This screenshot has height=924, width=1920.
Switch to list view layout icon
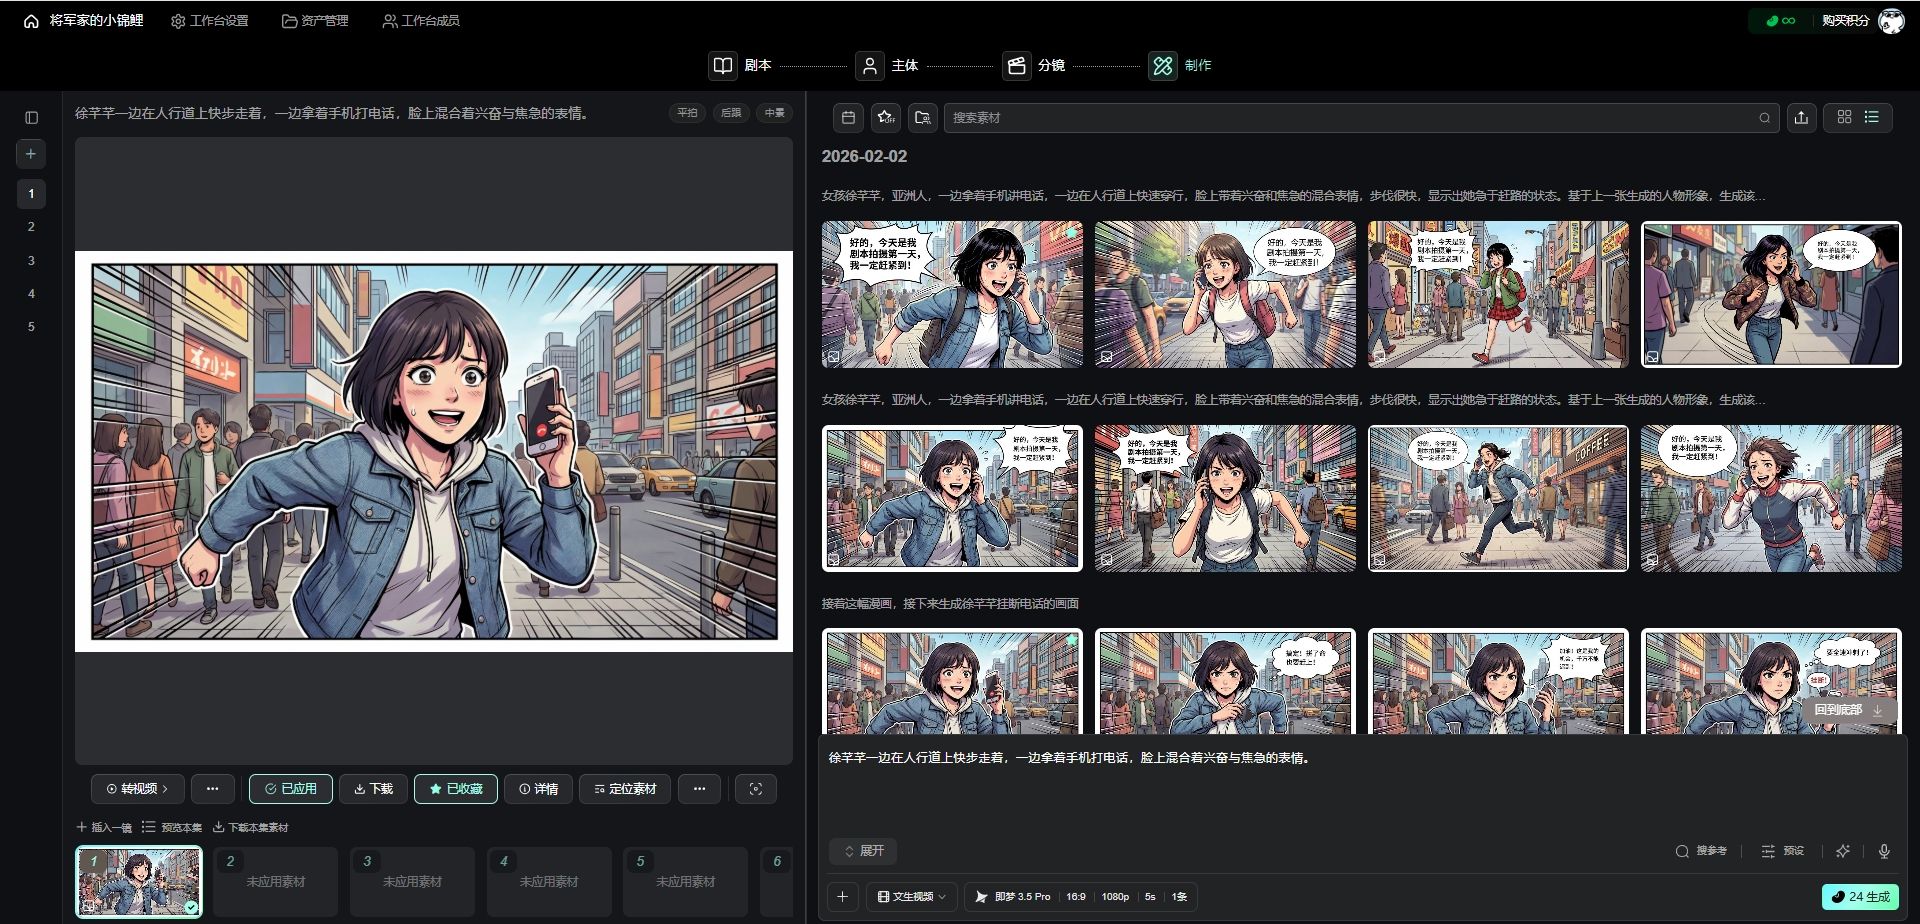[1872, 117]
